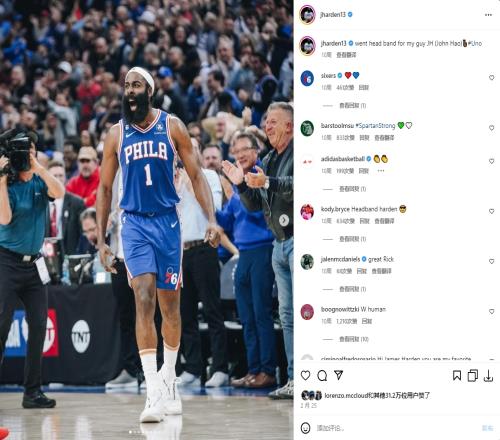Viewport: 500px width, 440px height.
Task: Open the three-dot more options menu
Action: 488,15
